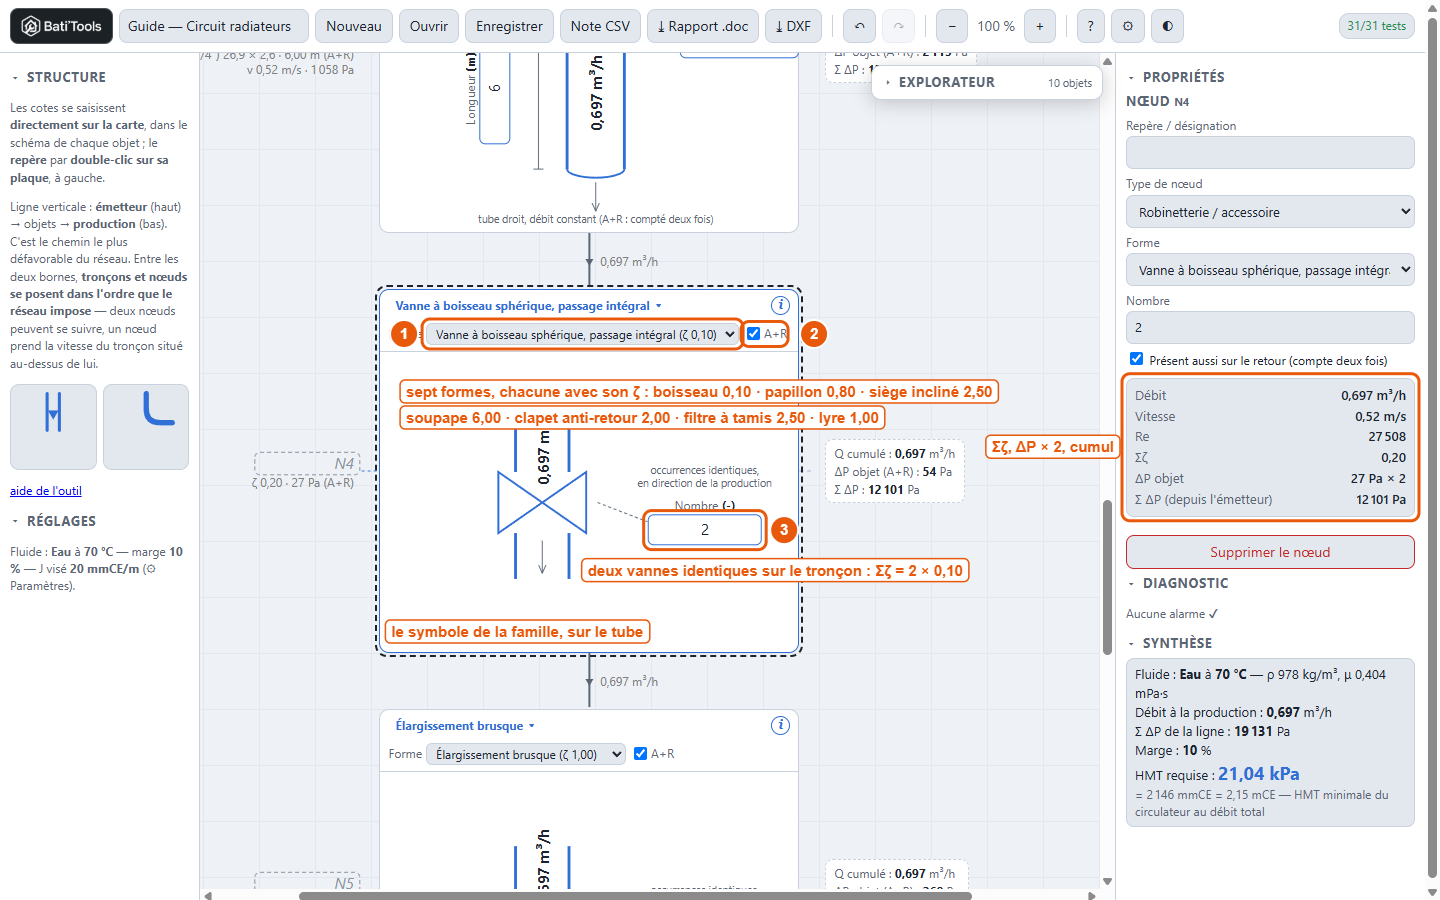Click the Bati'Tools logo button

pyautogui.click(x=61, y=26)
